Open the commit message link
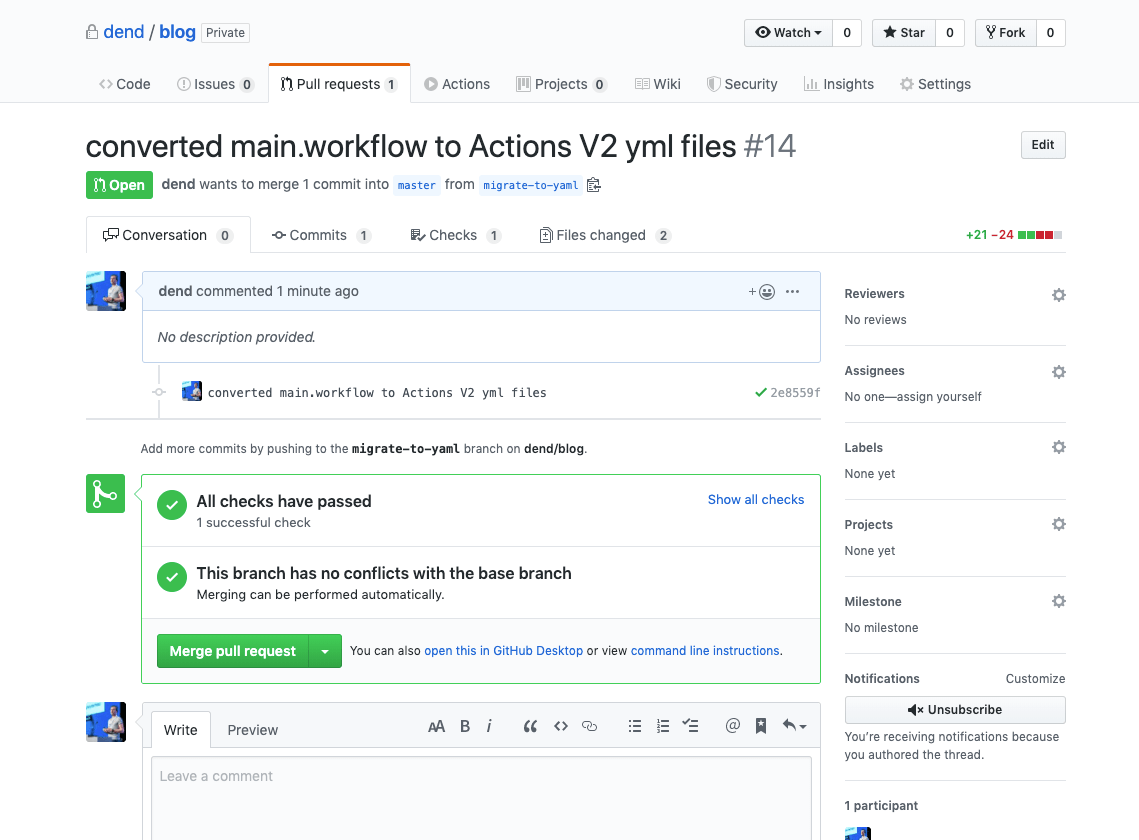1139x840 pixels. point(377,392)
